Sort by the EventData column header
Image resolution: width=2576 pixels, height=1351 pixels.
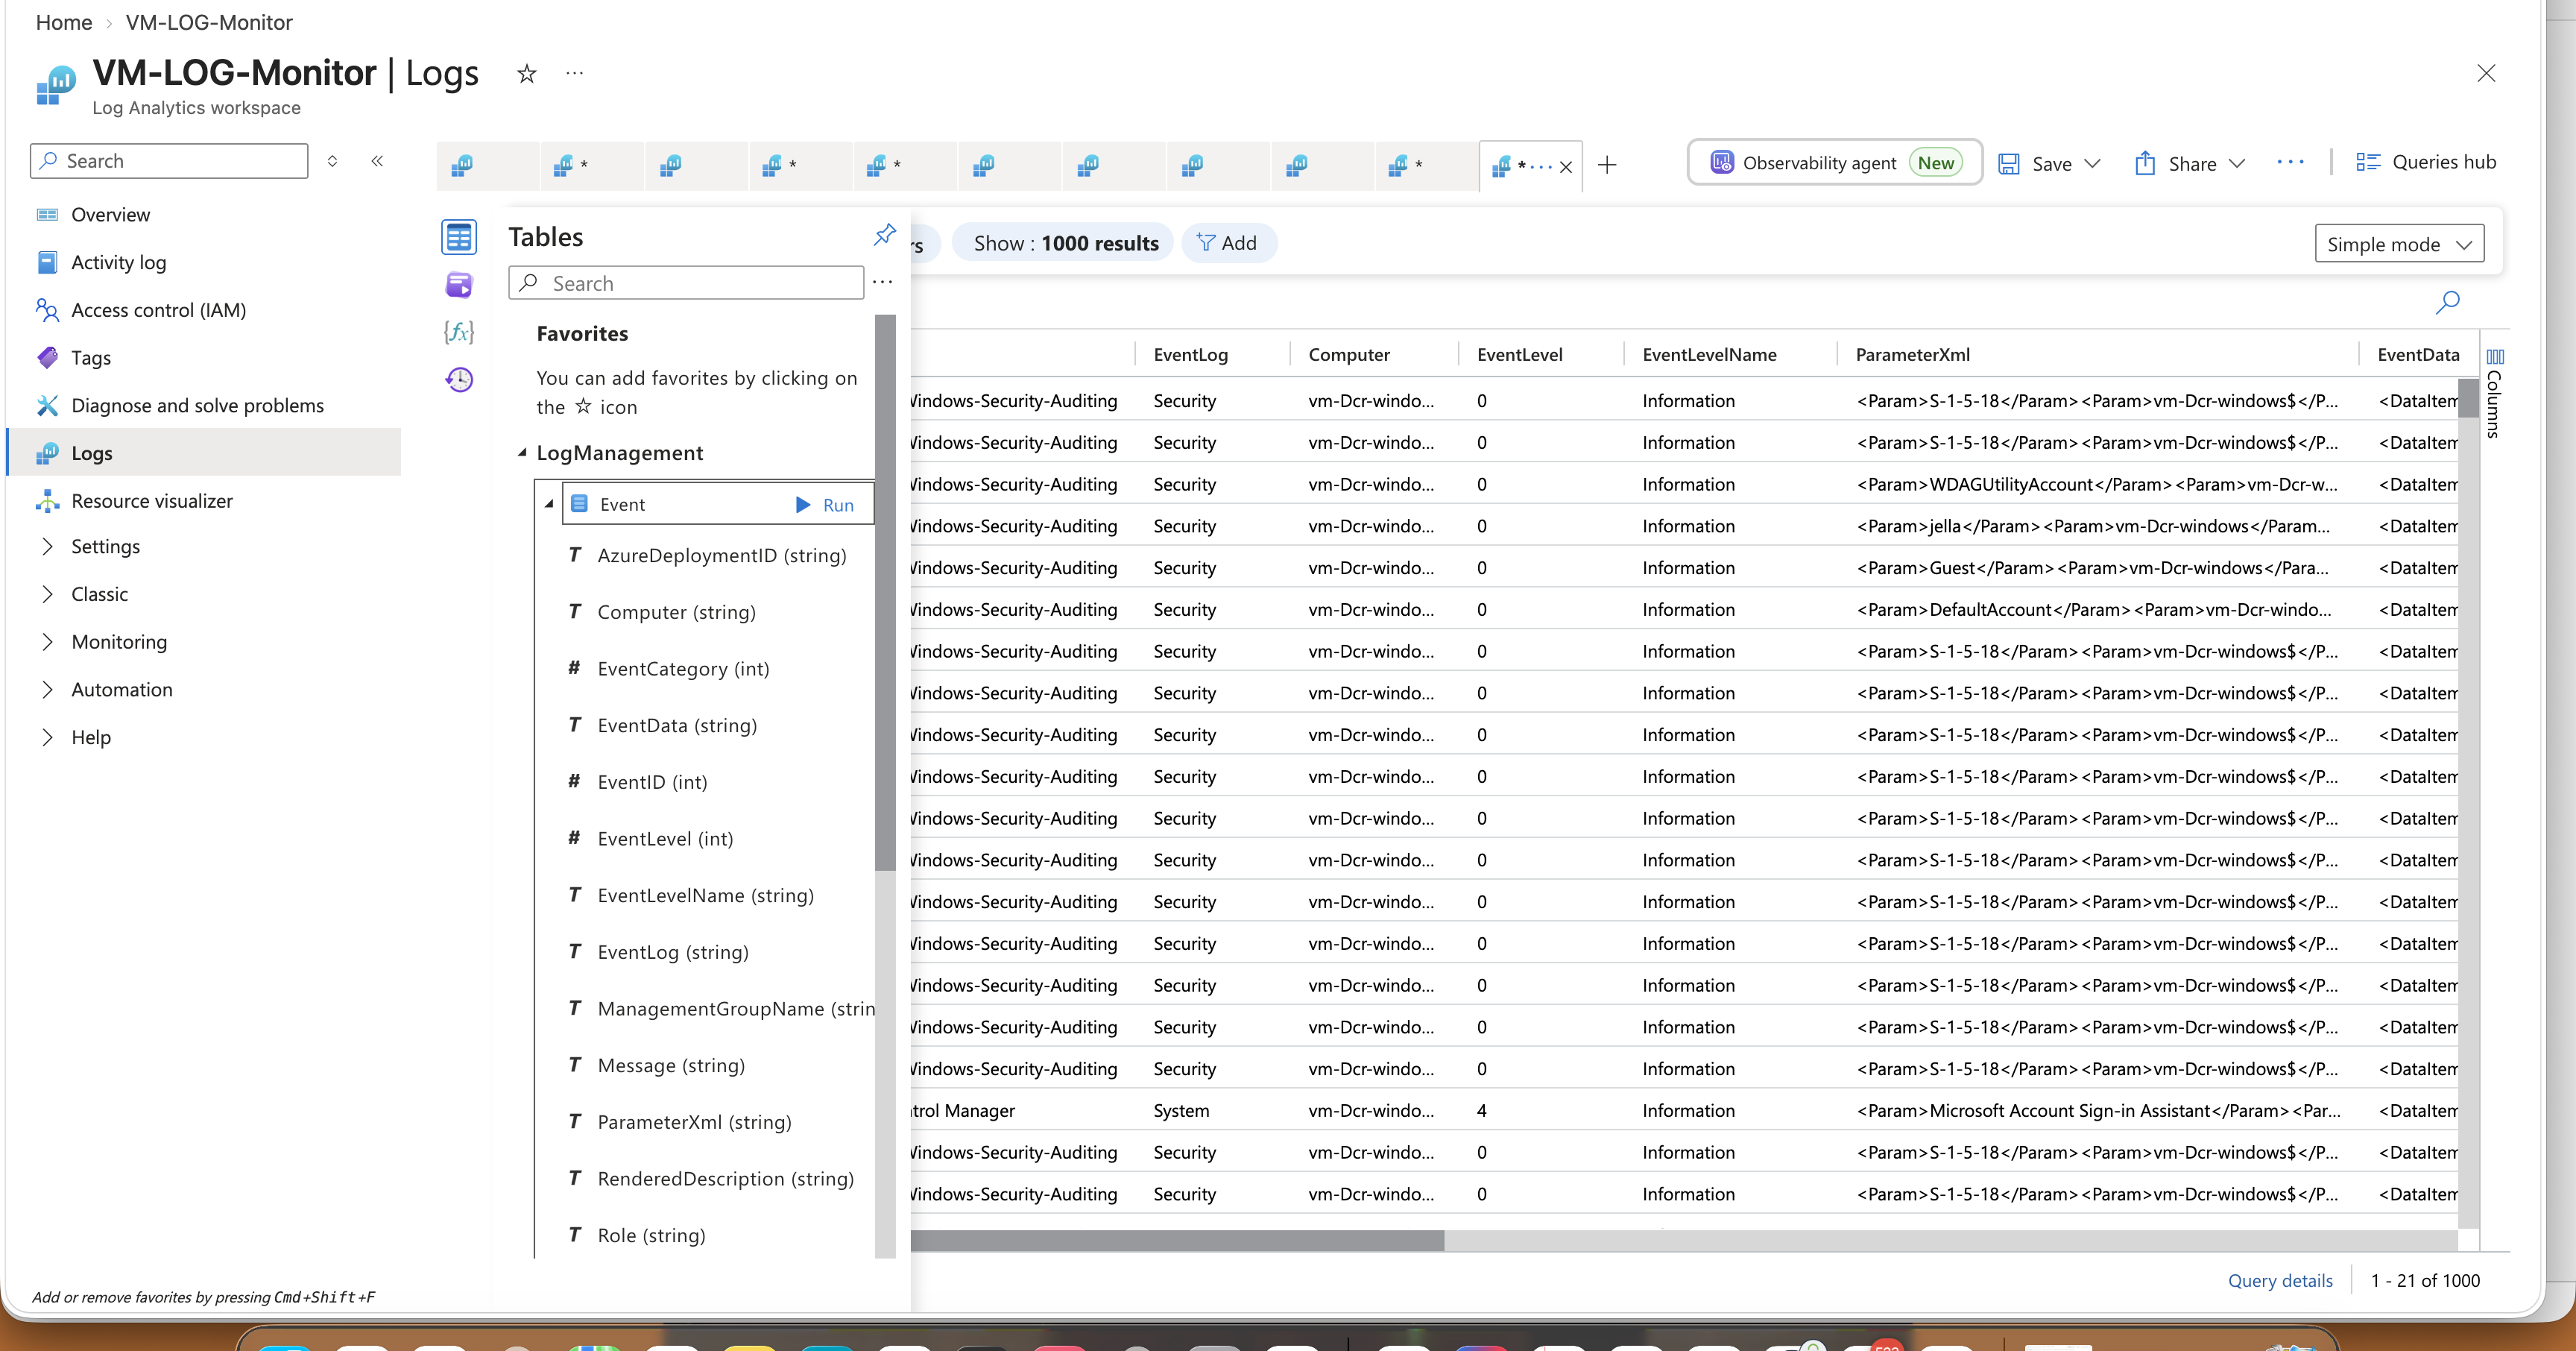(2418, 355)
